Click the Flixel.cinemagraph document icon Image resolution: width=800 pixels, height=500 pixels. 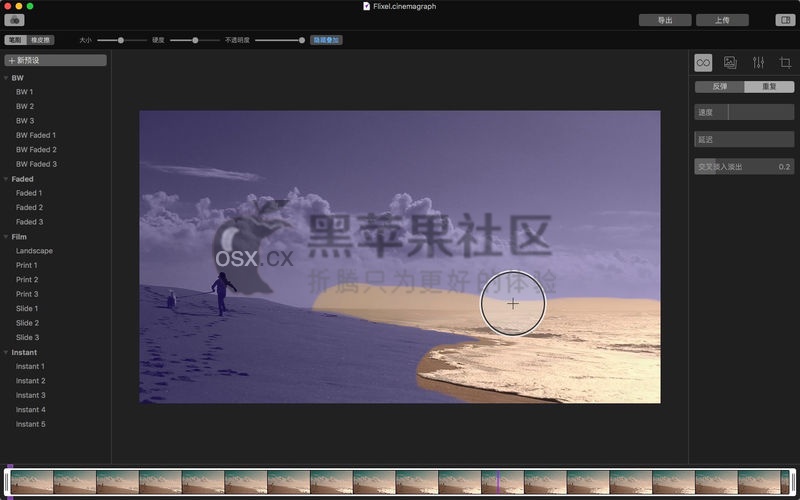click(x=366, y=6)
